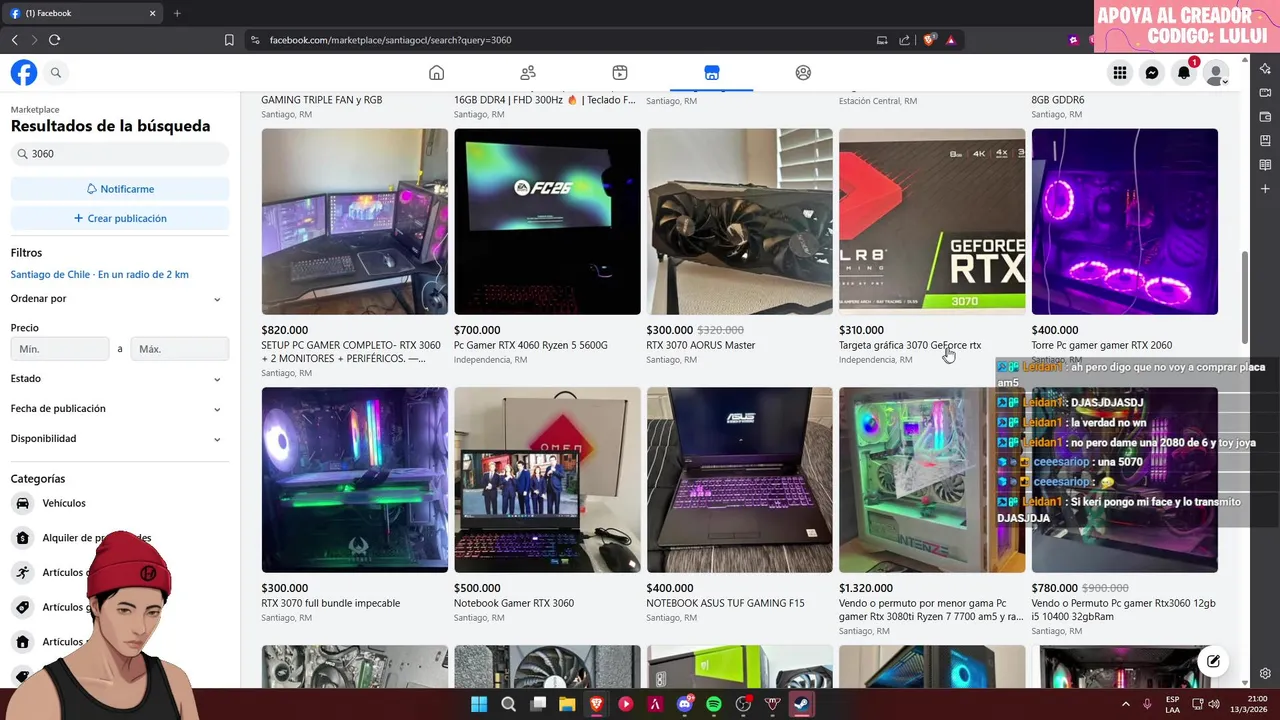
Task: Click the Crear publicación button
Action: (x=120, y=218)
